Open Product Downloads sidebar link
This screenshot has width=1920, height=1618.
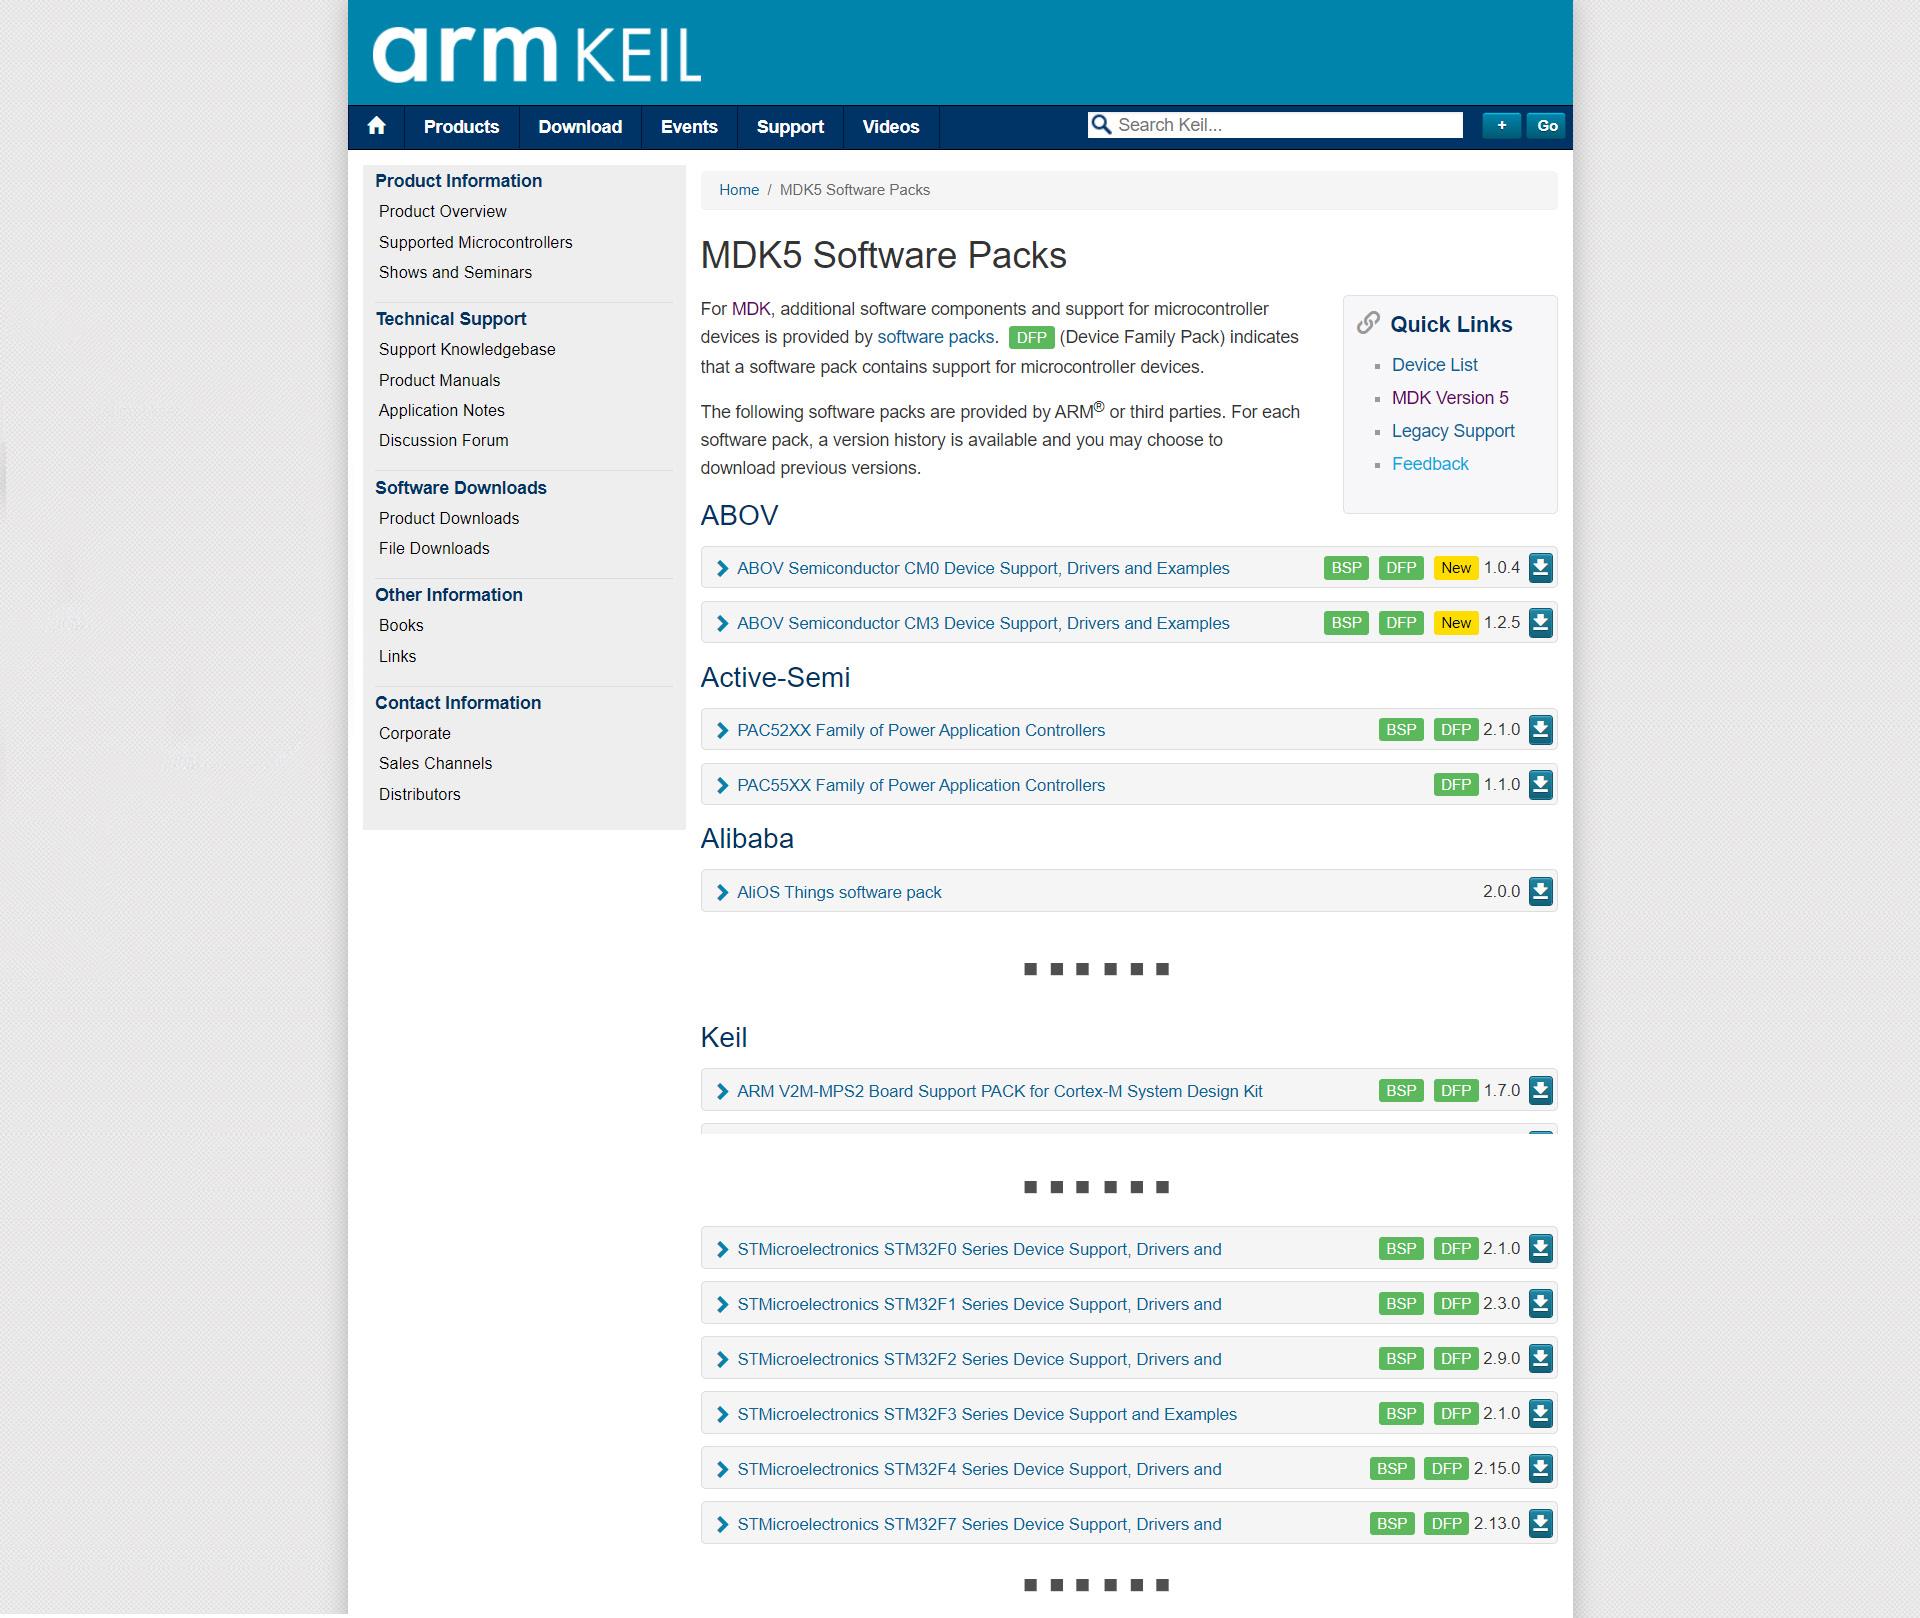click(449, 518)
